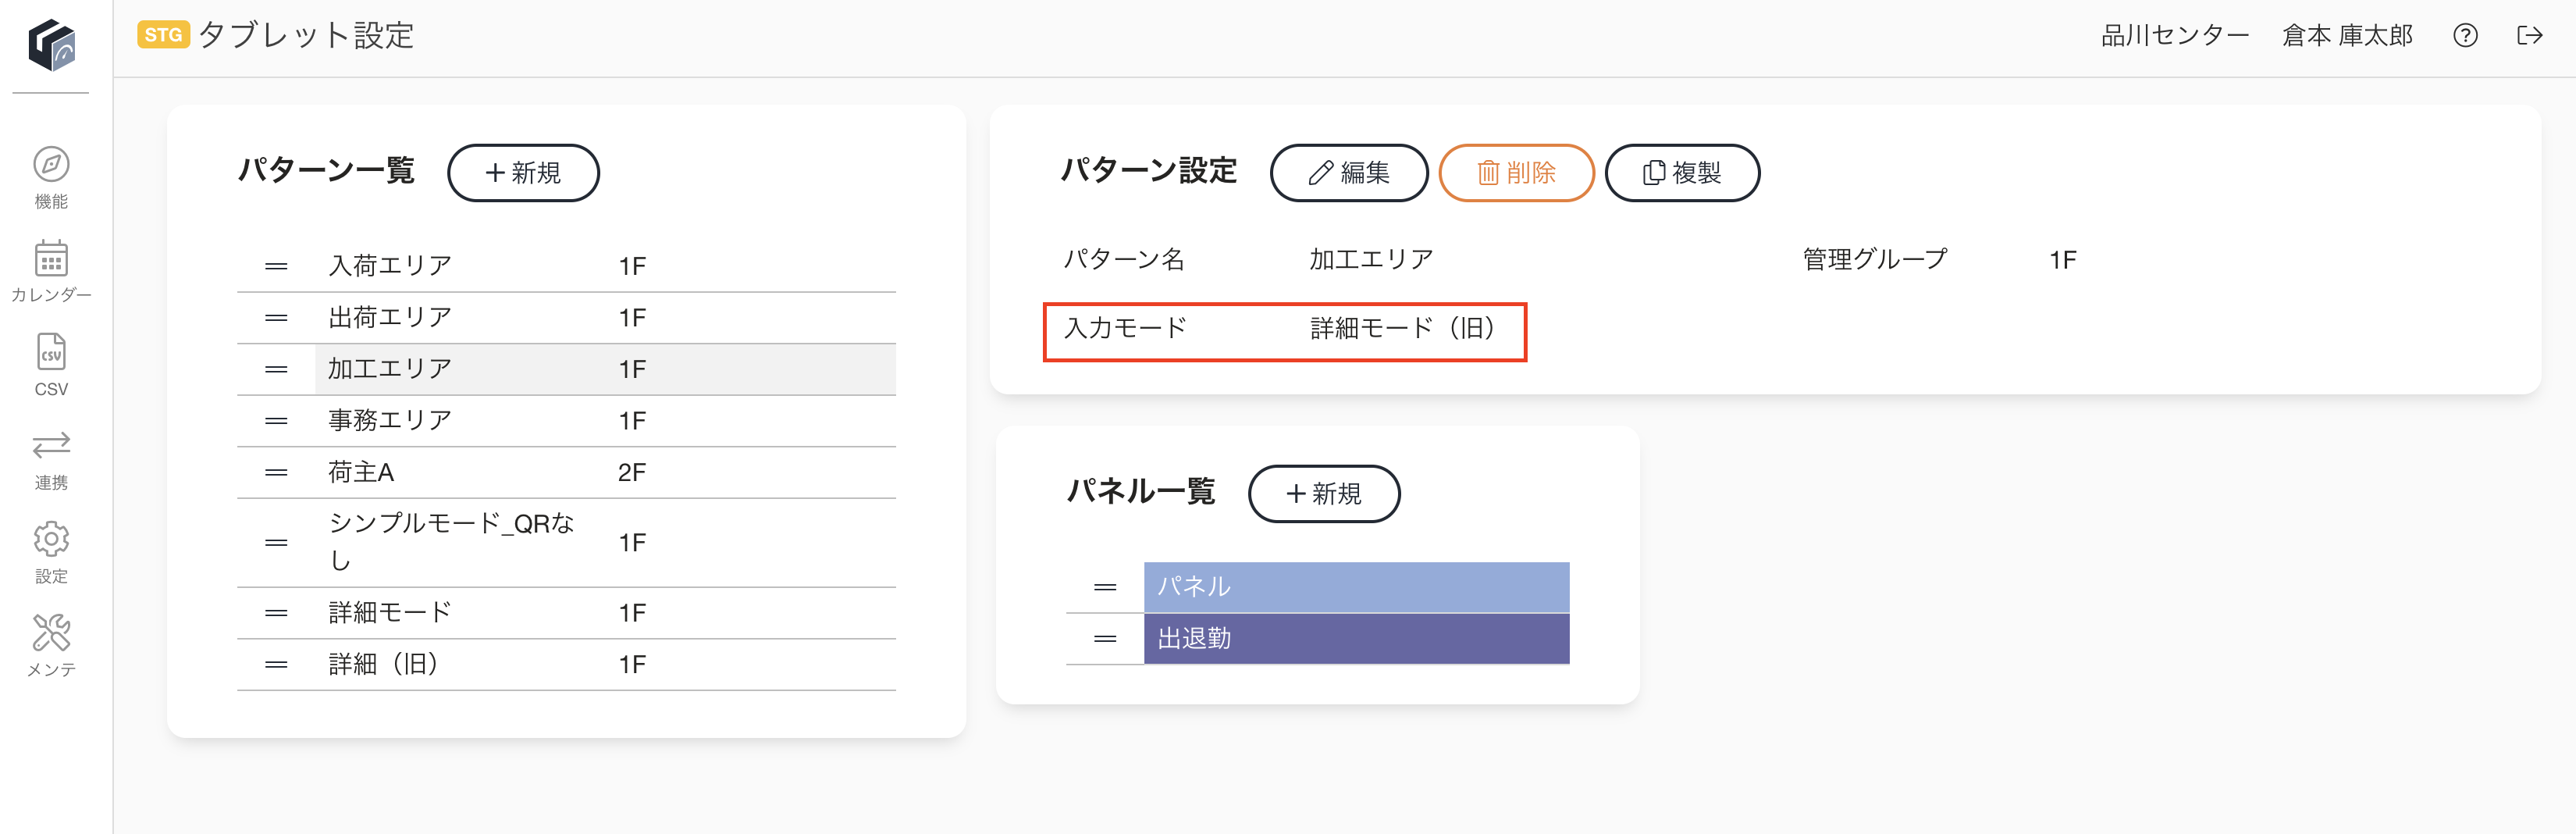
Task: Click the help question mark icon
Action: pos(2465,36)
